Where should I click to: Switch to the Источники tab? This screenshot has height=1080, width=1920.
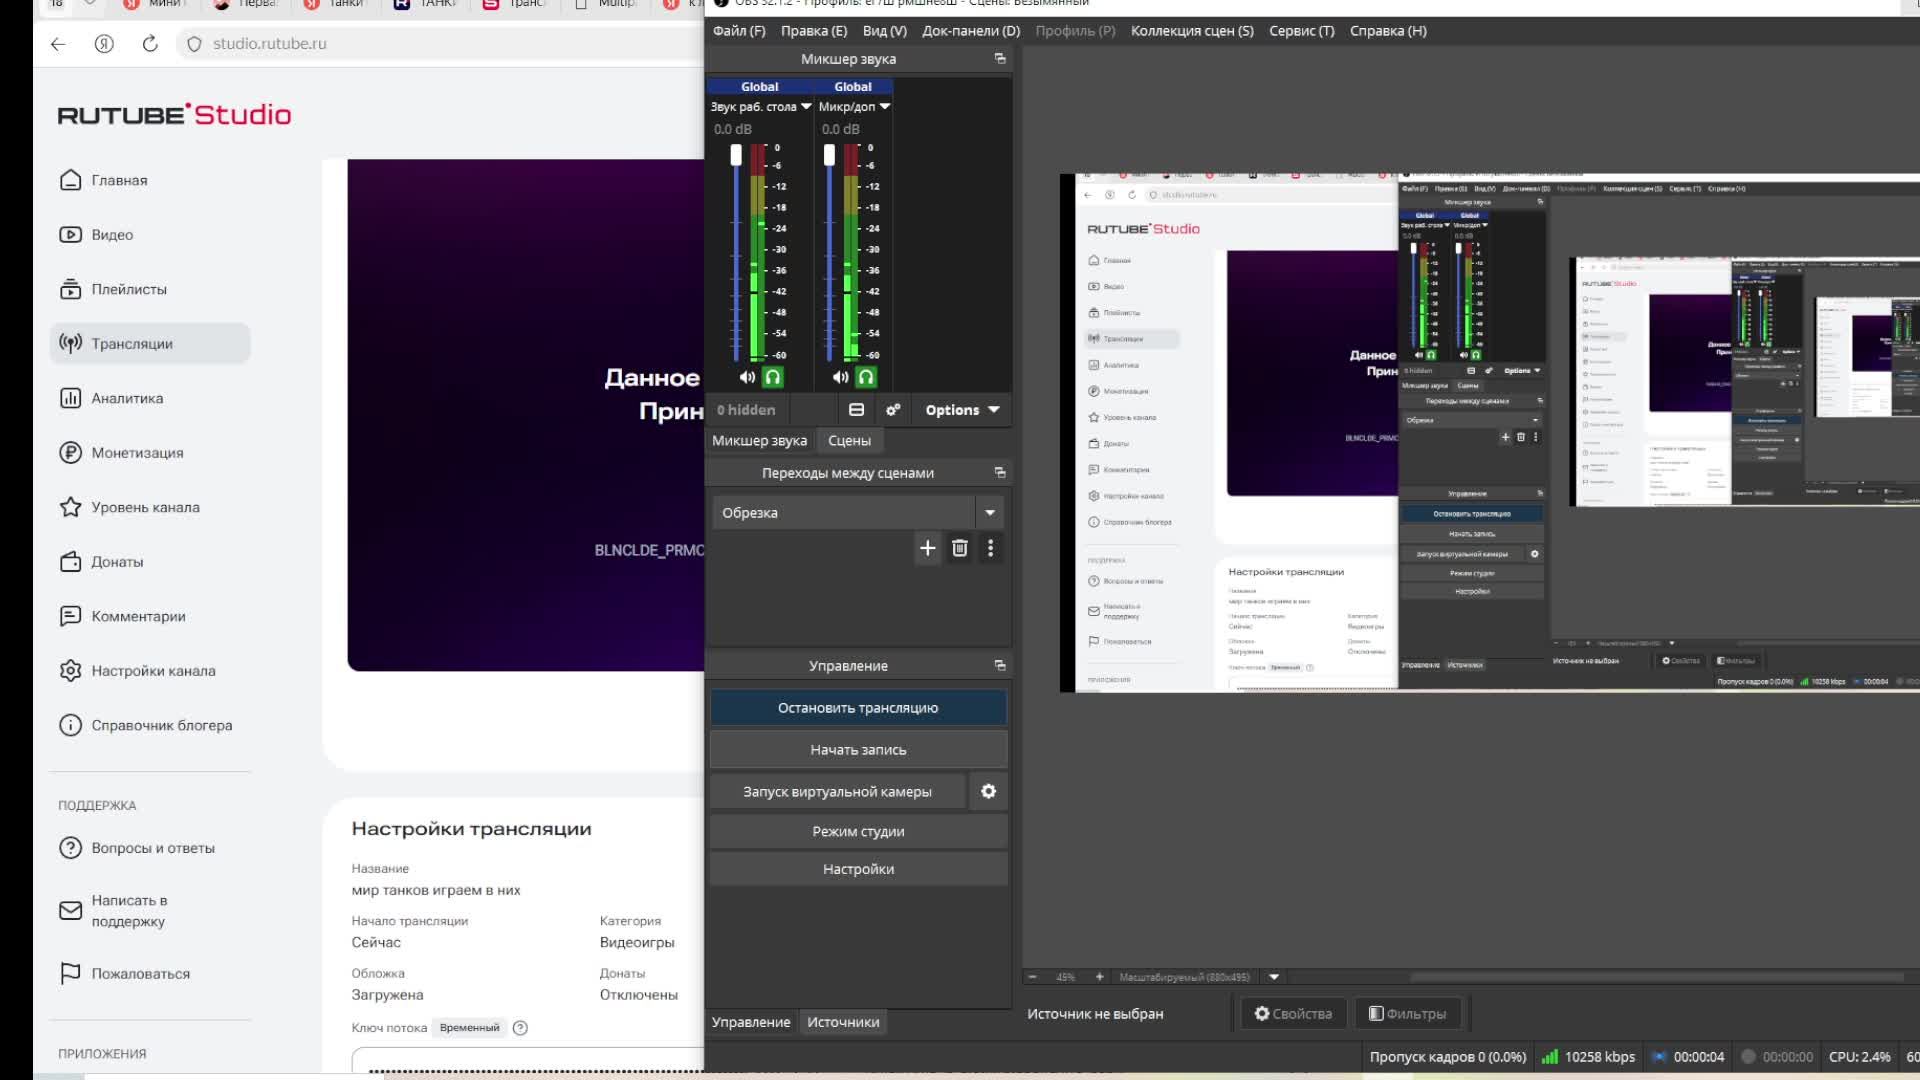[x=843, y=1022]
